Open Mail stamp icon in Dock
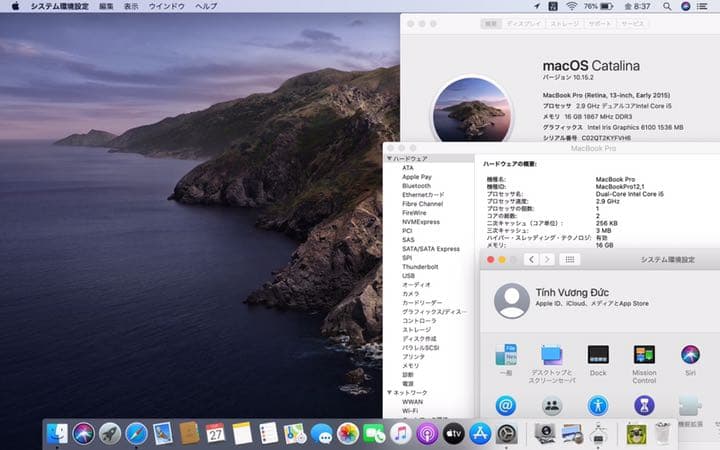720x450 pixels. [x=163, y=433]
